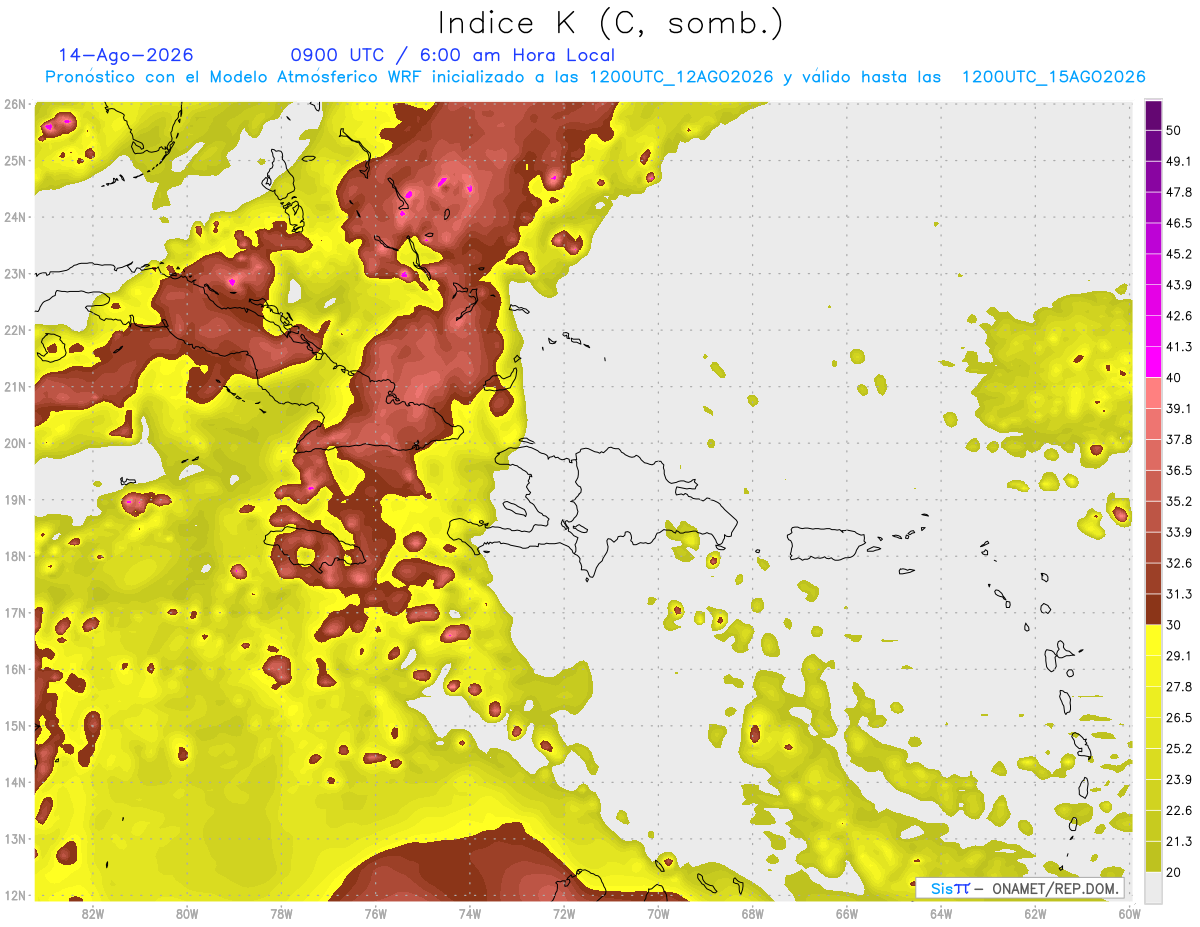Click the '22N' latitude label

(x=15, y=330)
